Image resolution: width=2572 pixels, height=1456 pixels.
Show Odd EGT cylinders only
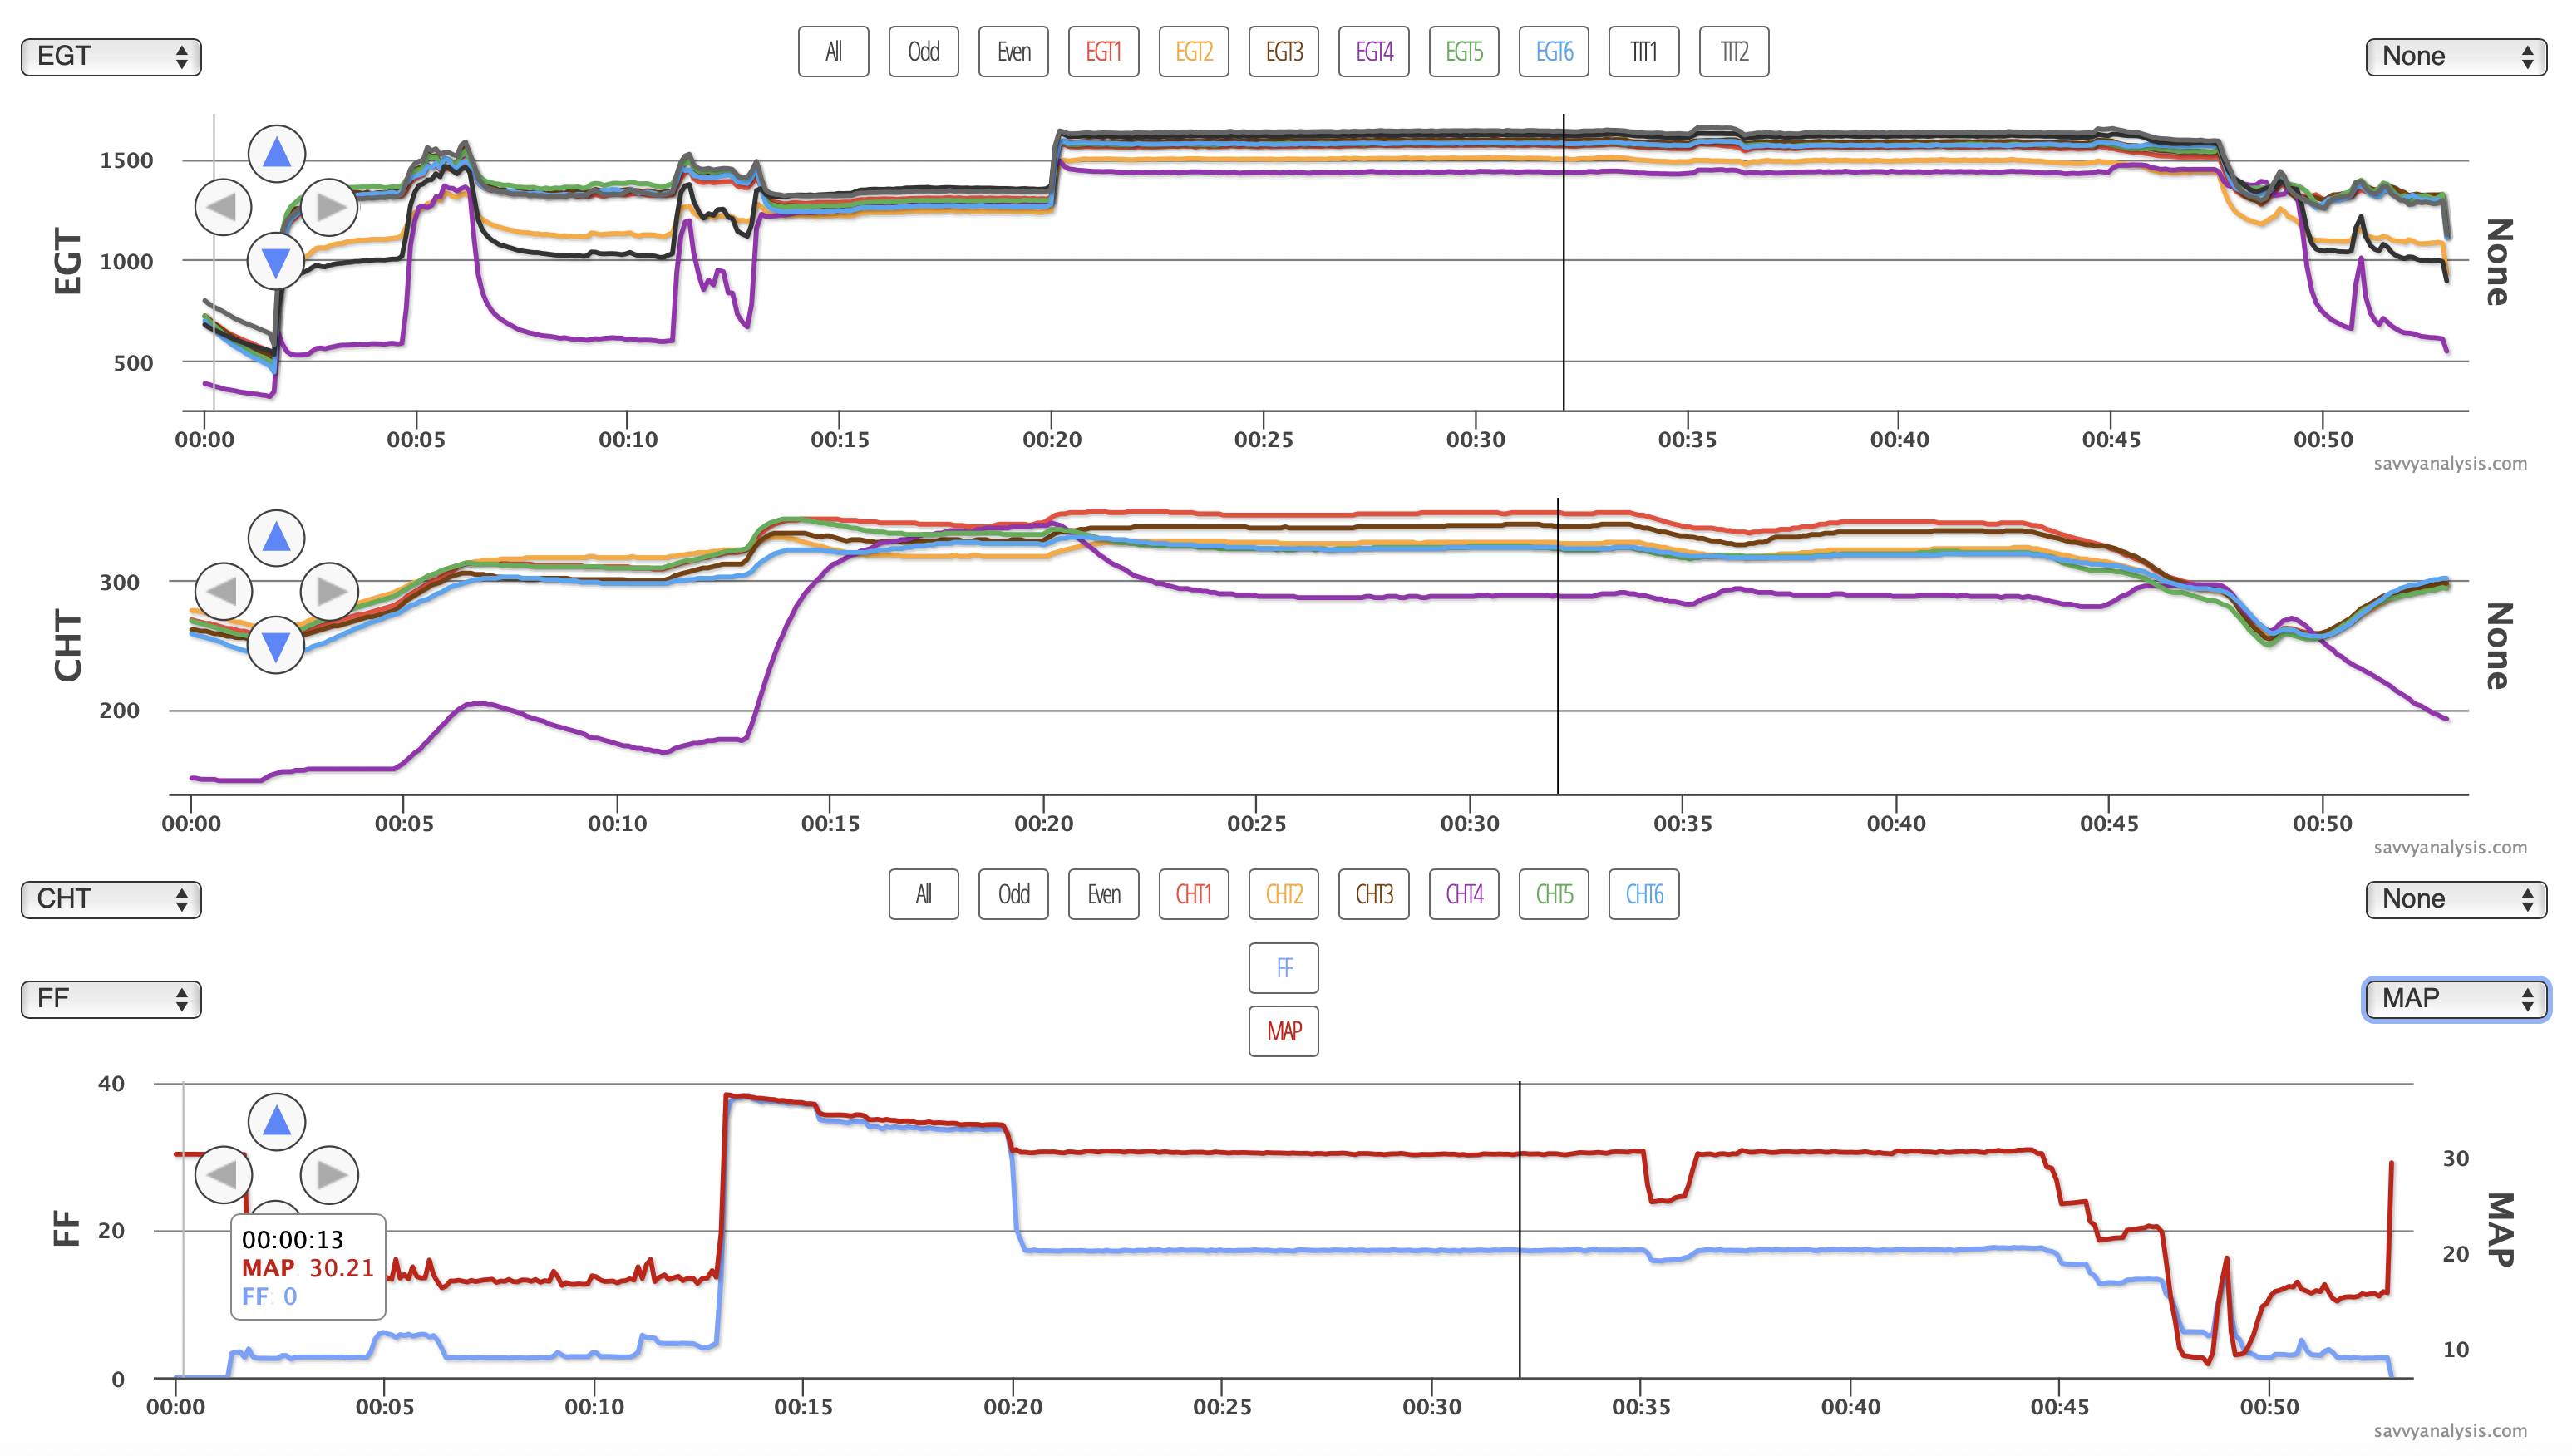923,52
